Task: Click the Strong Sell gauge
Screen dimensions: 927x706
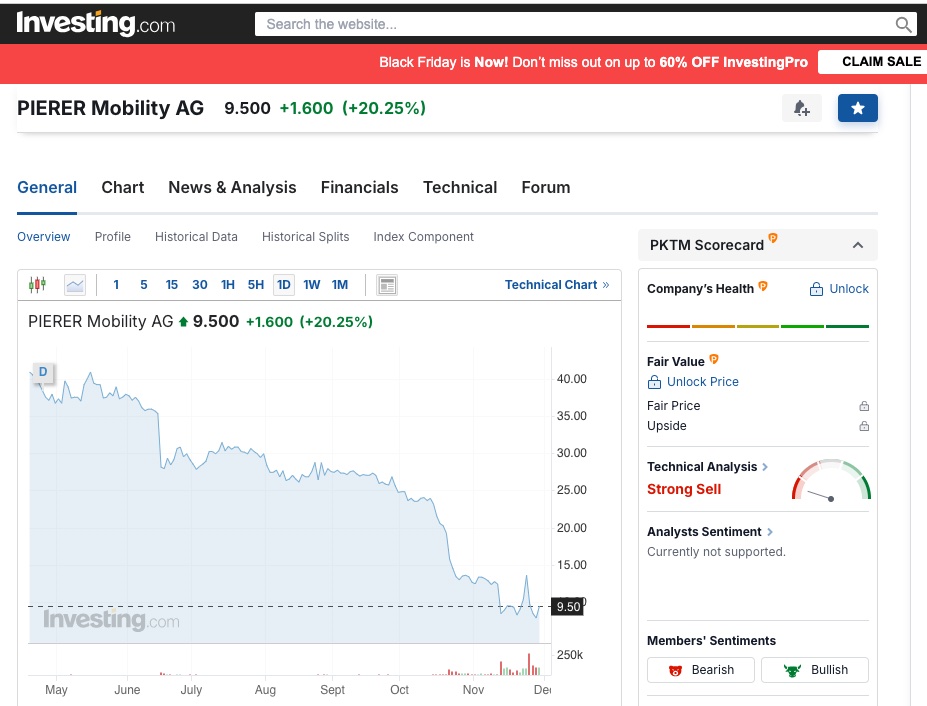Action: point(831,480)
